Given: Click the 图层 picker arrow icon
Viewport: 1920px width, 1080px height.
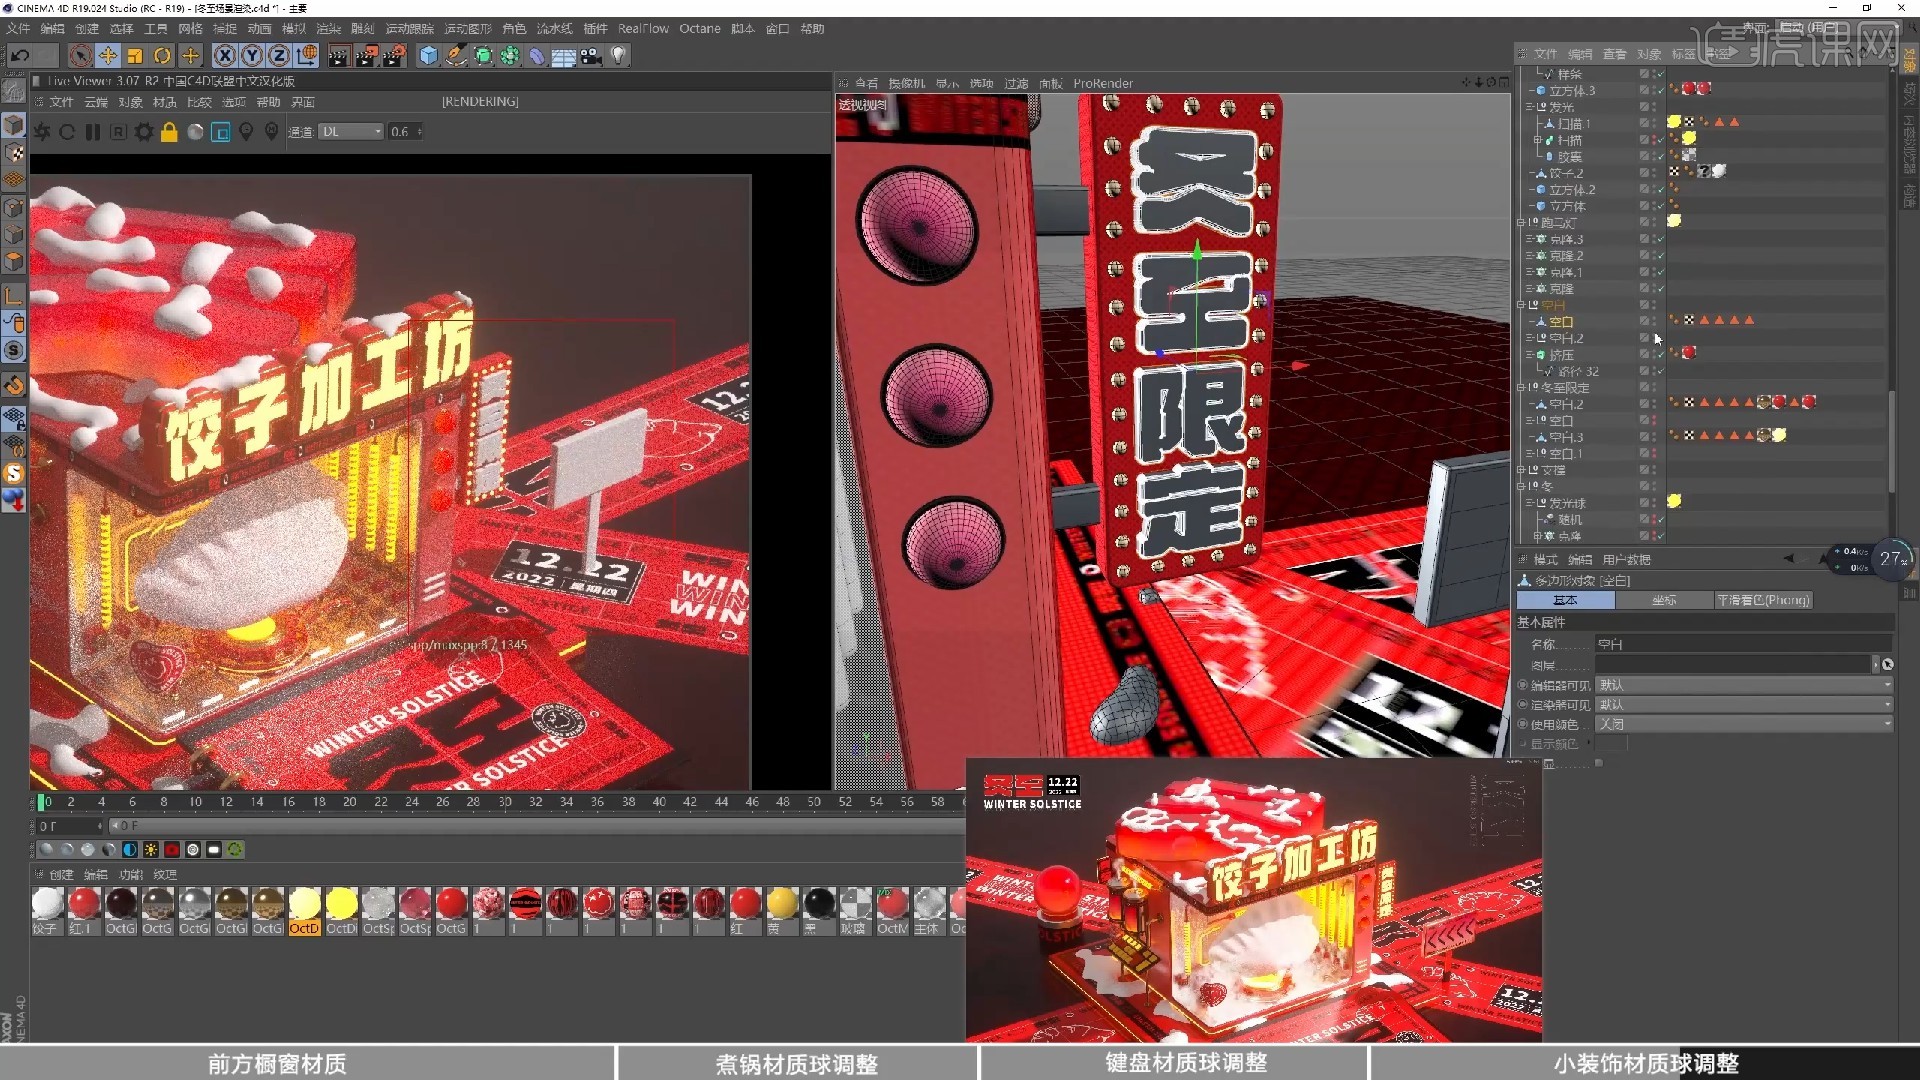Looking at the screenshot, I should (1887, 665).
